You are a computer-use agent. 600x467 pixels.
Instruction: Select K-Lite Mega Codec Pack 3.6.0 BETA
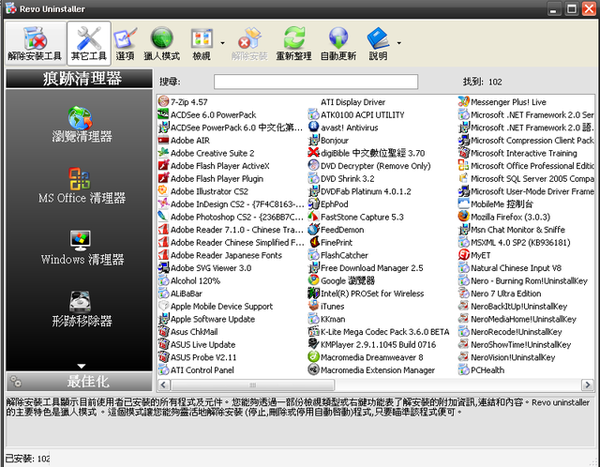pyautogui.click(x=378, y=332)
